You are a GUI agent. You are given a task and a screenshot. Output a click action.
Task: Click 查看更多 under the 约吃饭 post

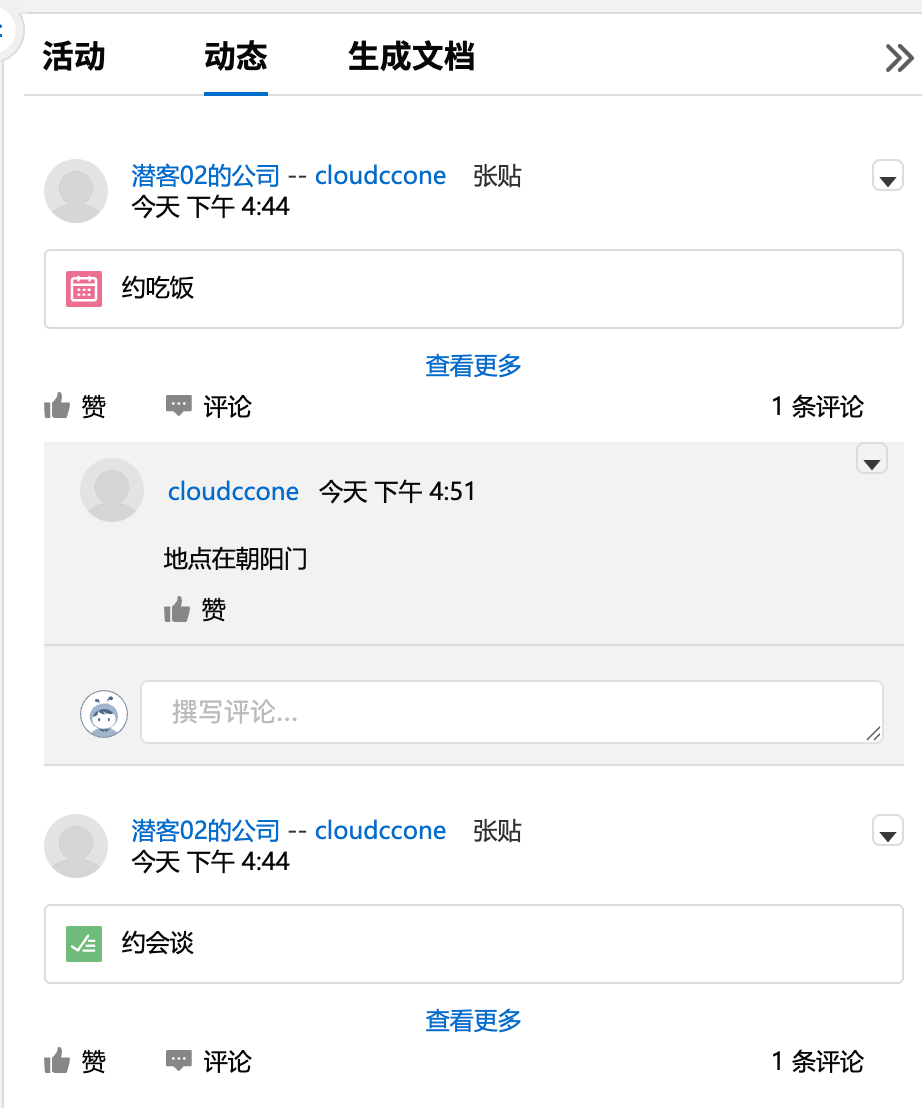[x=474, y=366]
